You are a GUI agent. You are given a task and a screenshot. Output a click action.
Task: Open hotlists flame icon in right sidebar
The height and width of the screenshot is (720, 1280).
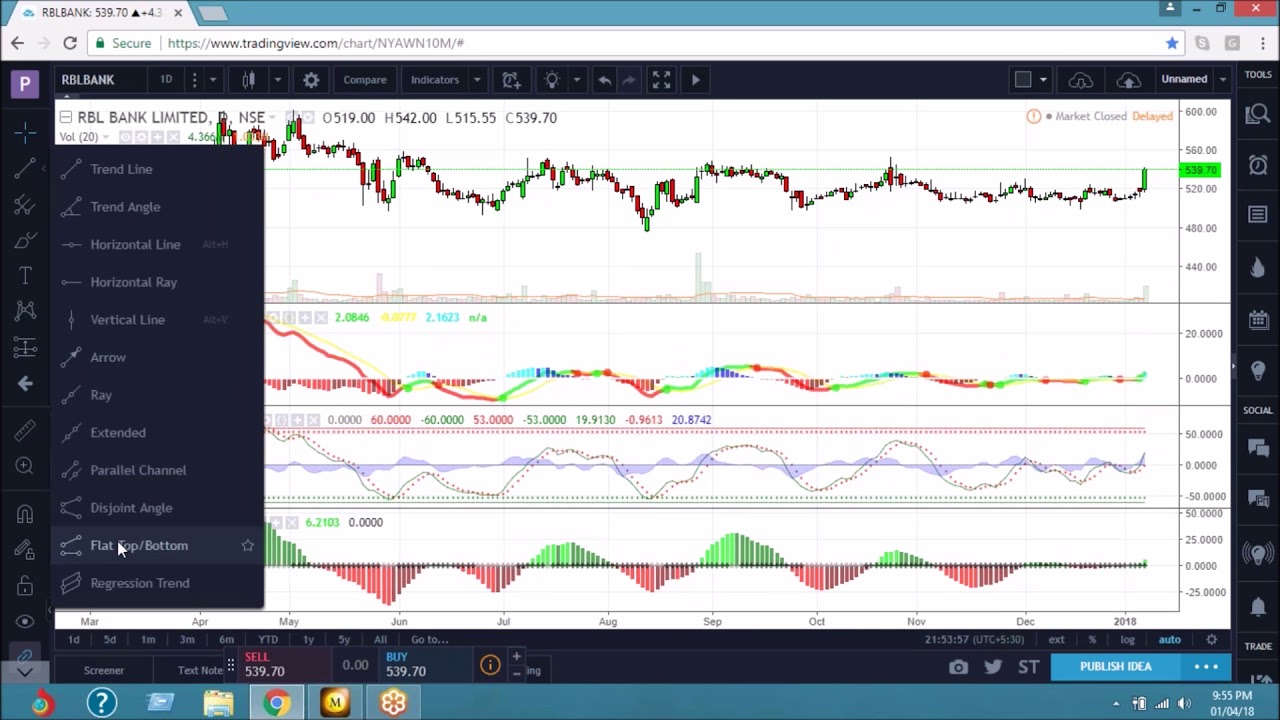1258,267
